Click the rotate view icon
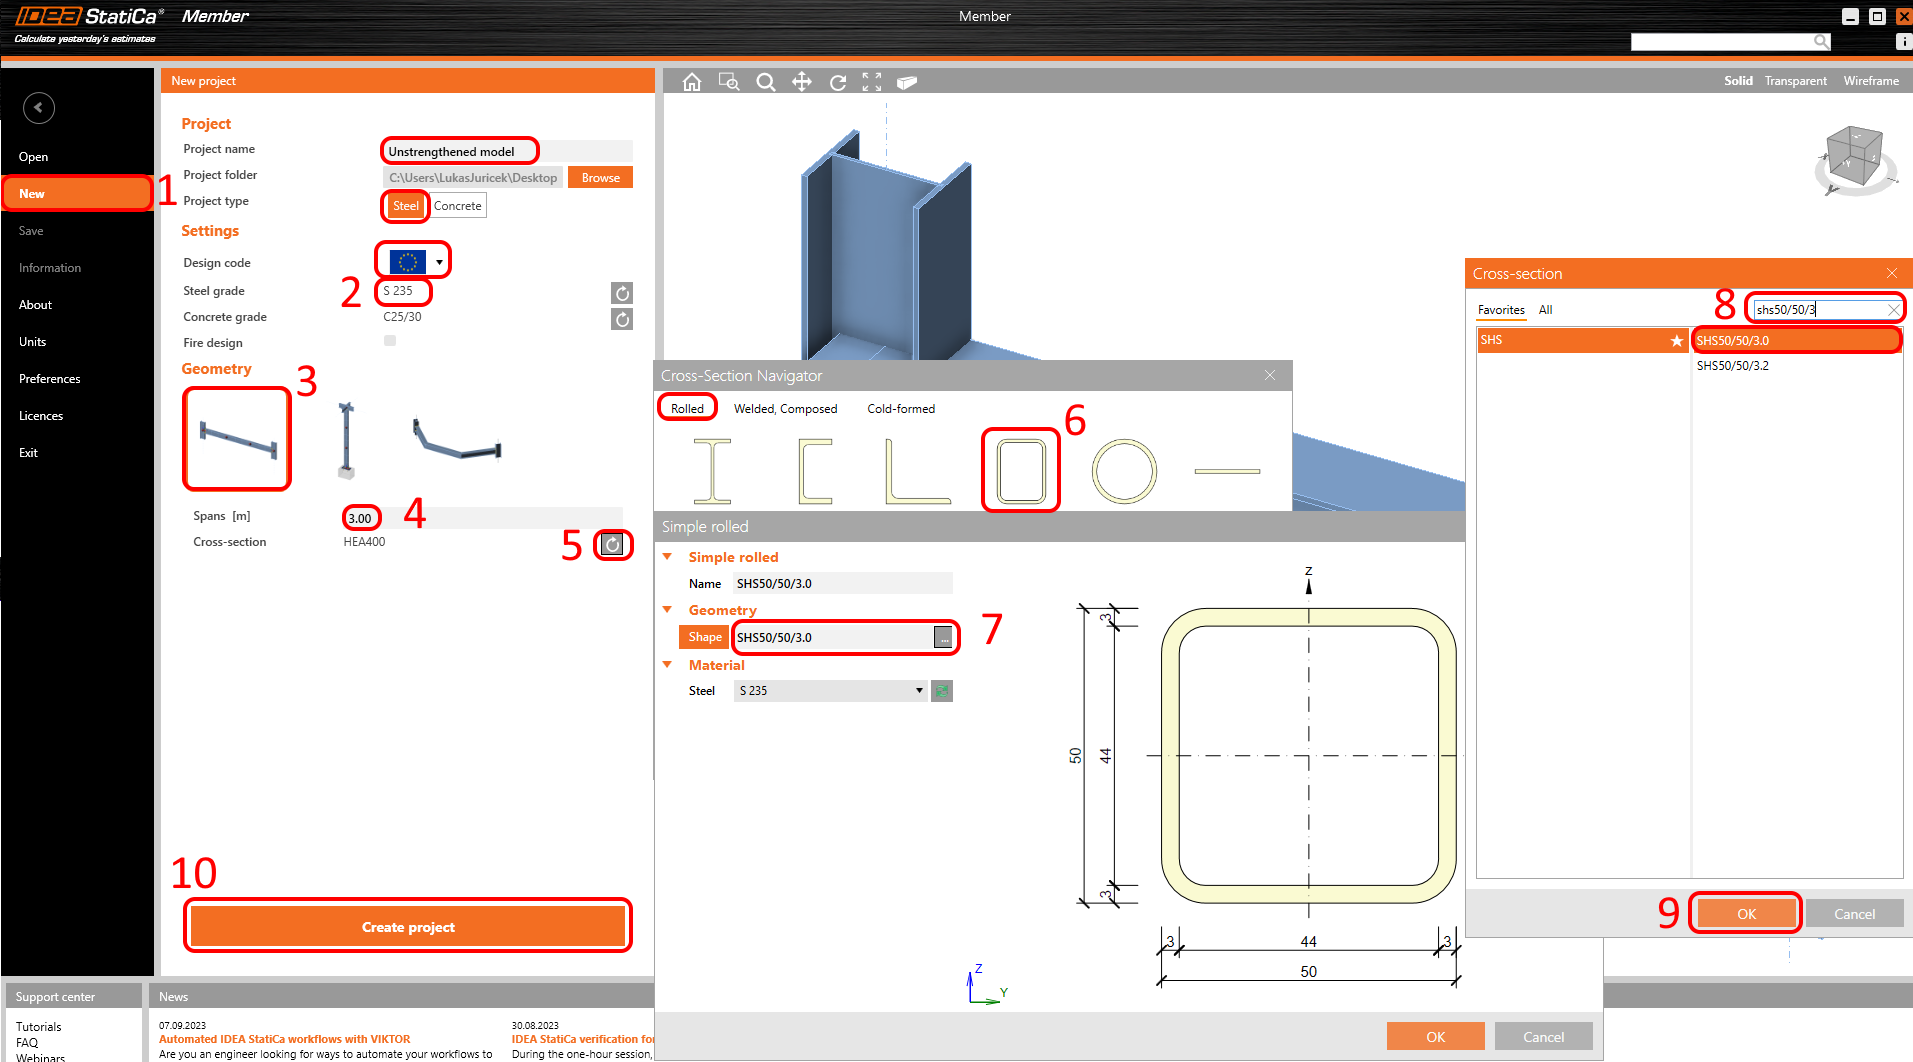 coord(837,82)
